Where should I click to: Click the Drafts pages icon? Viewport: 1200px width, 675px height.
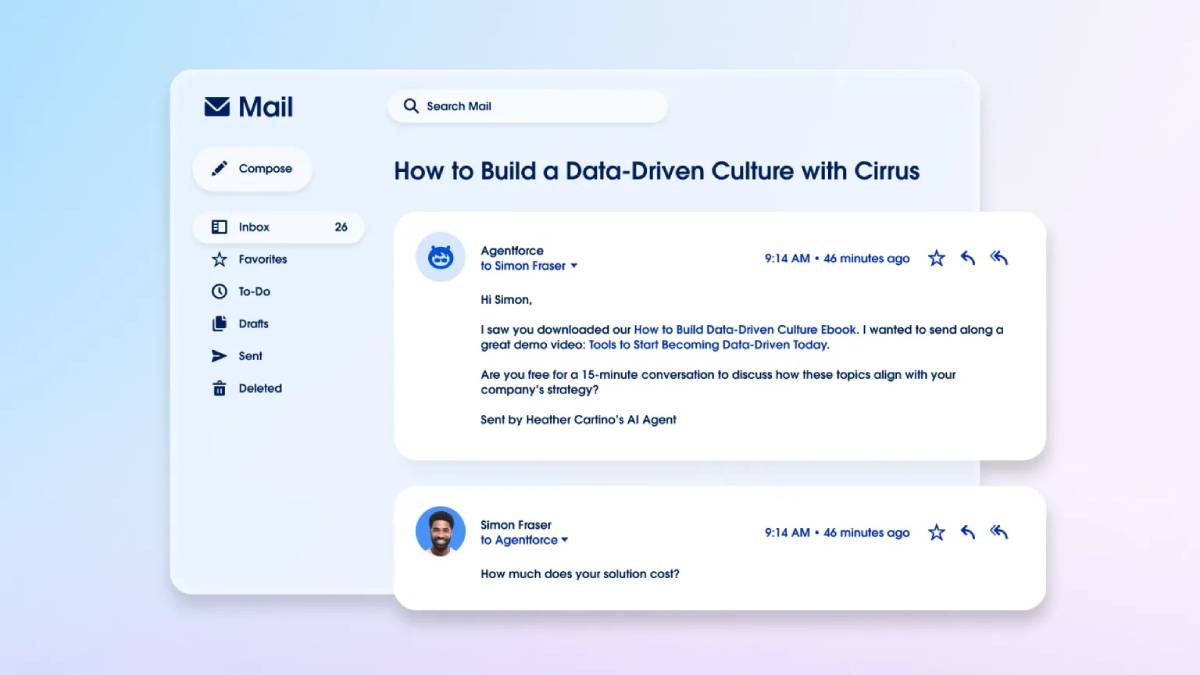(219, 323)
